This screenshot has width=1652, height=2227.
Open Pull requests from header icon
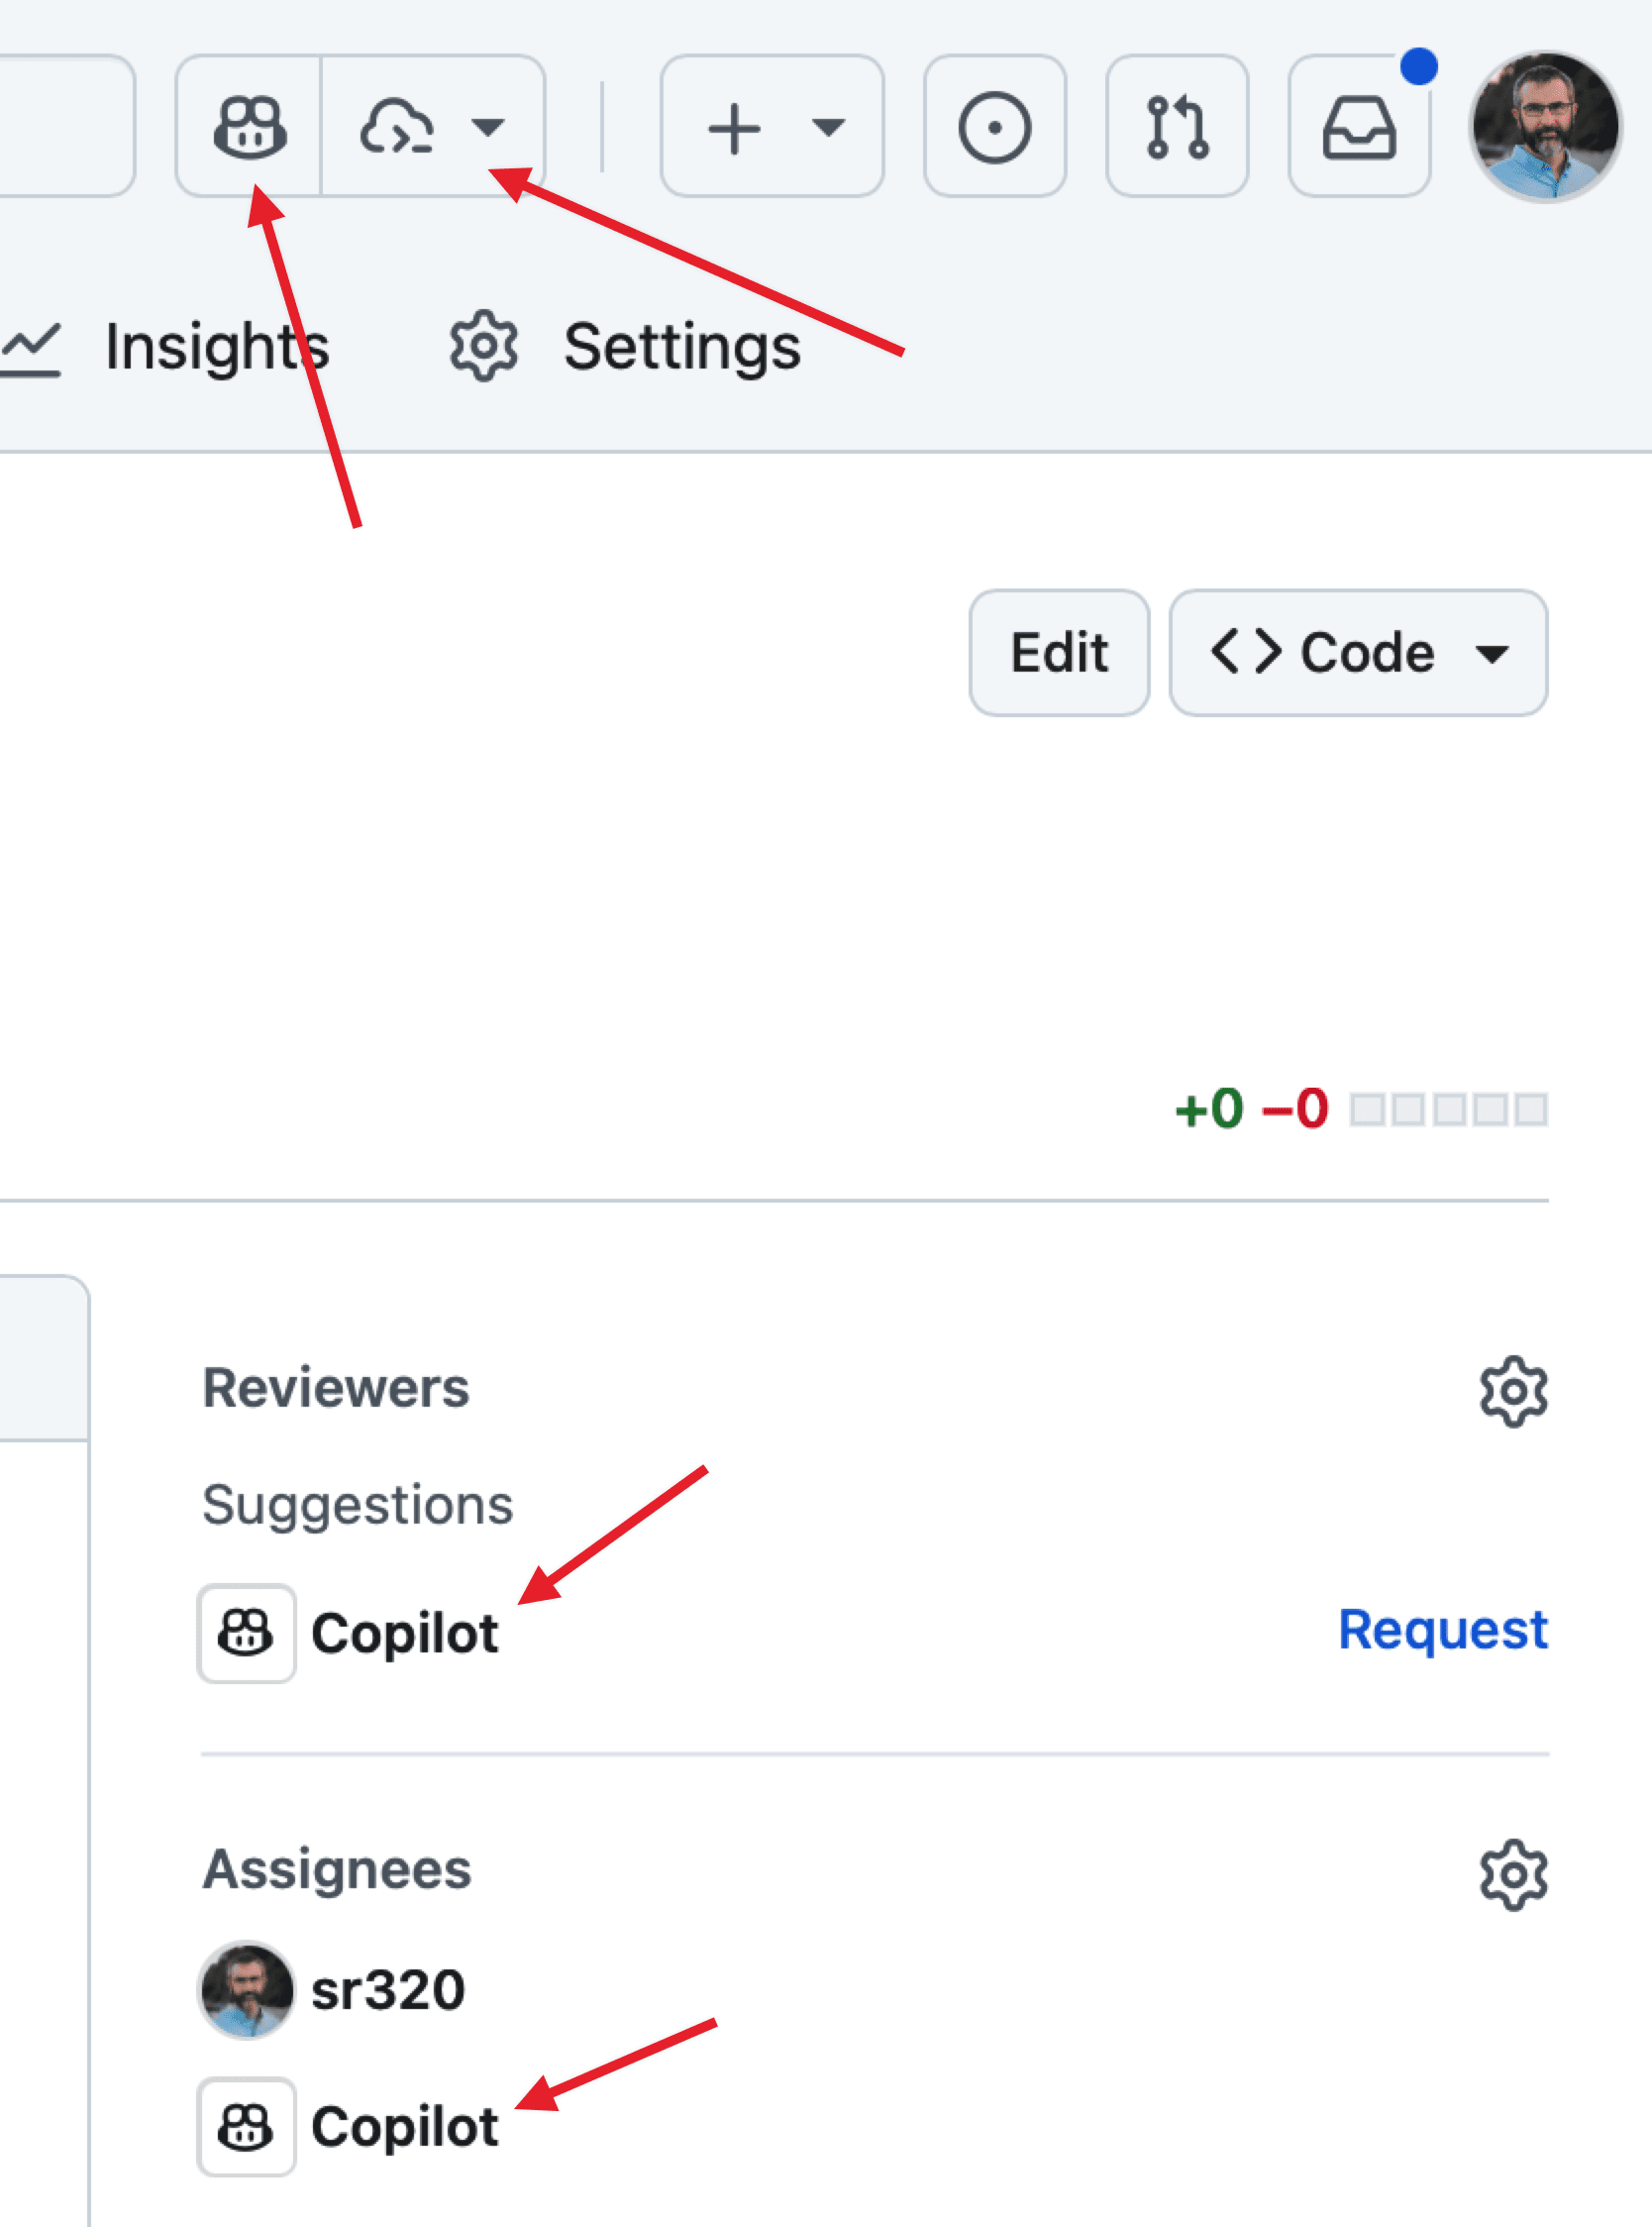(x=1177, y=127)
